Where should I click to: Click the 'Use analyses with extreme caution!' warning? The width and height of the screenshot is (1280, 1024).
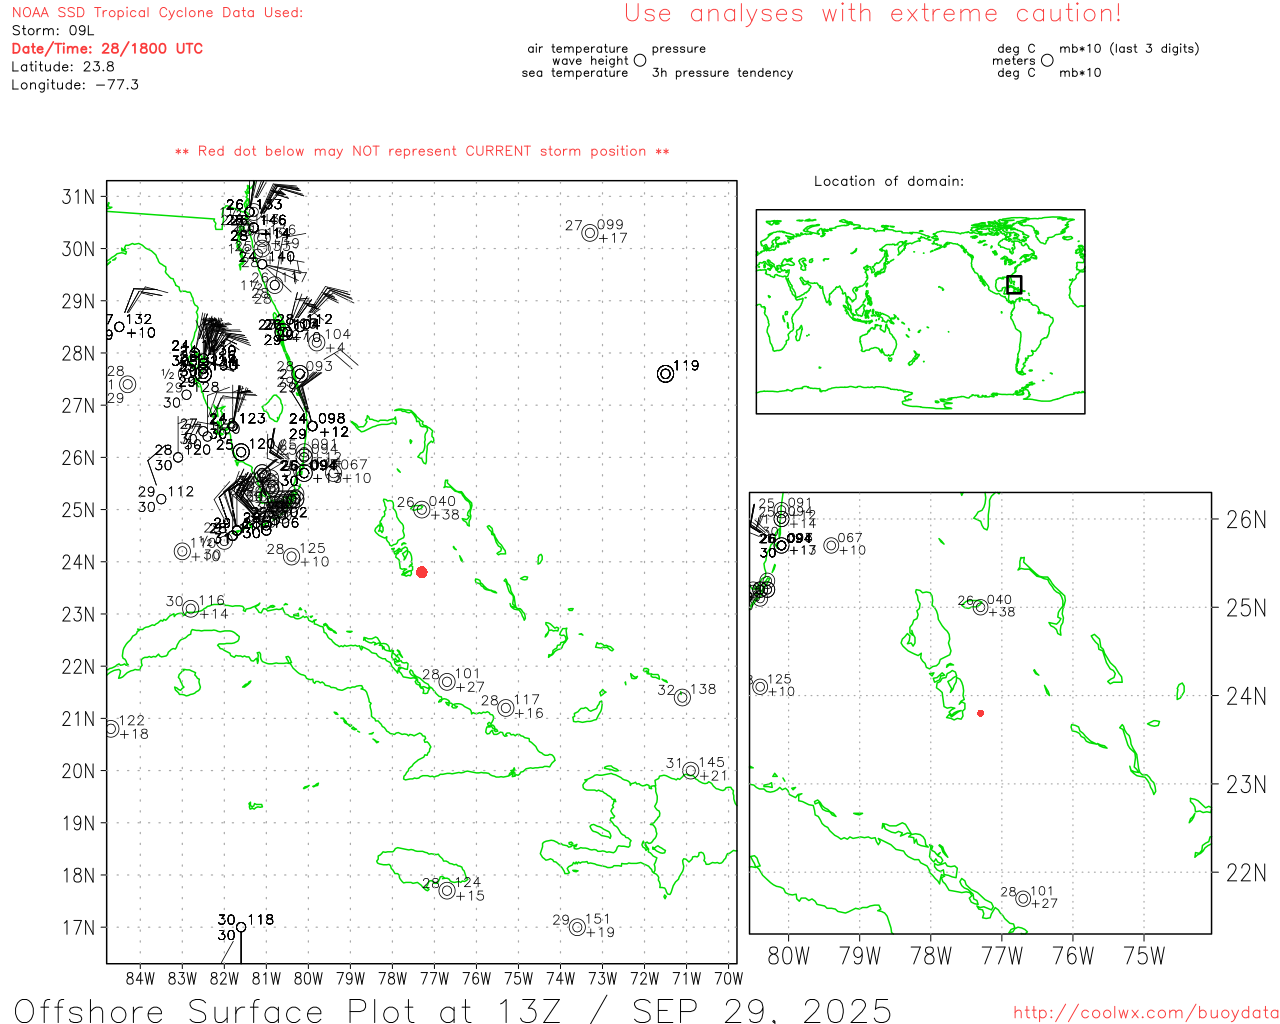tap(872, 14)
